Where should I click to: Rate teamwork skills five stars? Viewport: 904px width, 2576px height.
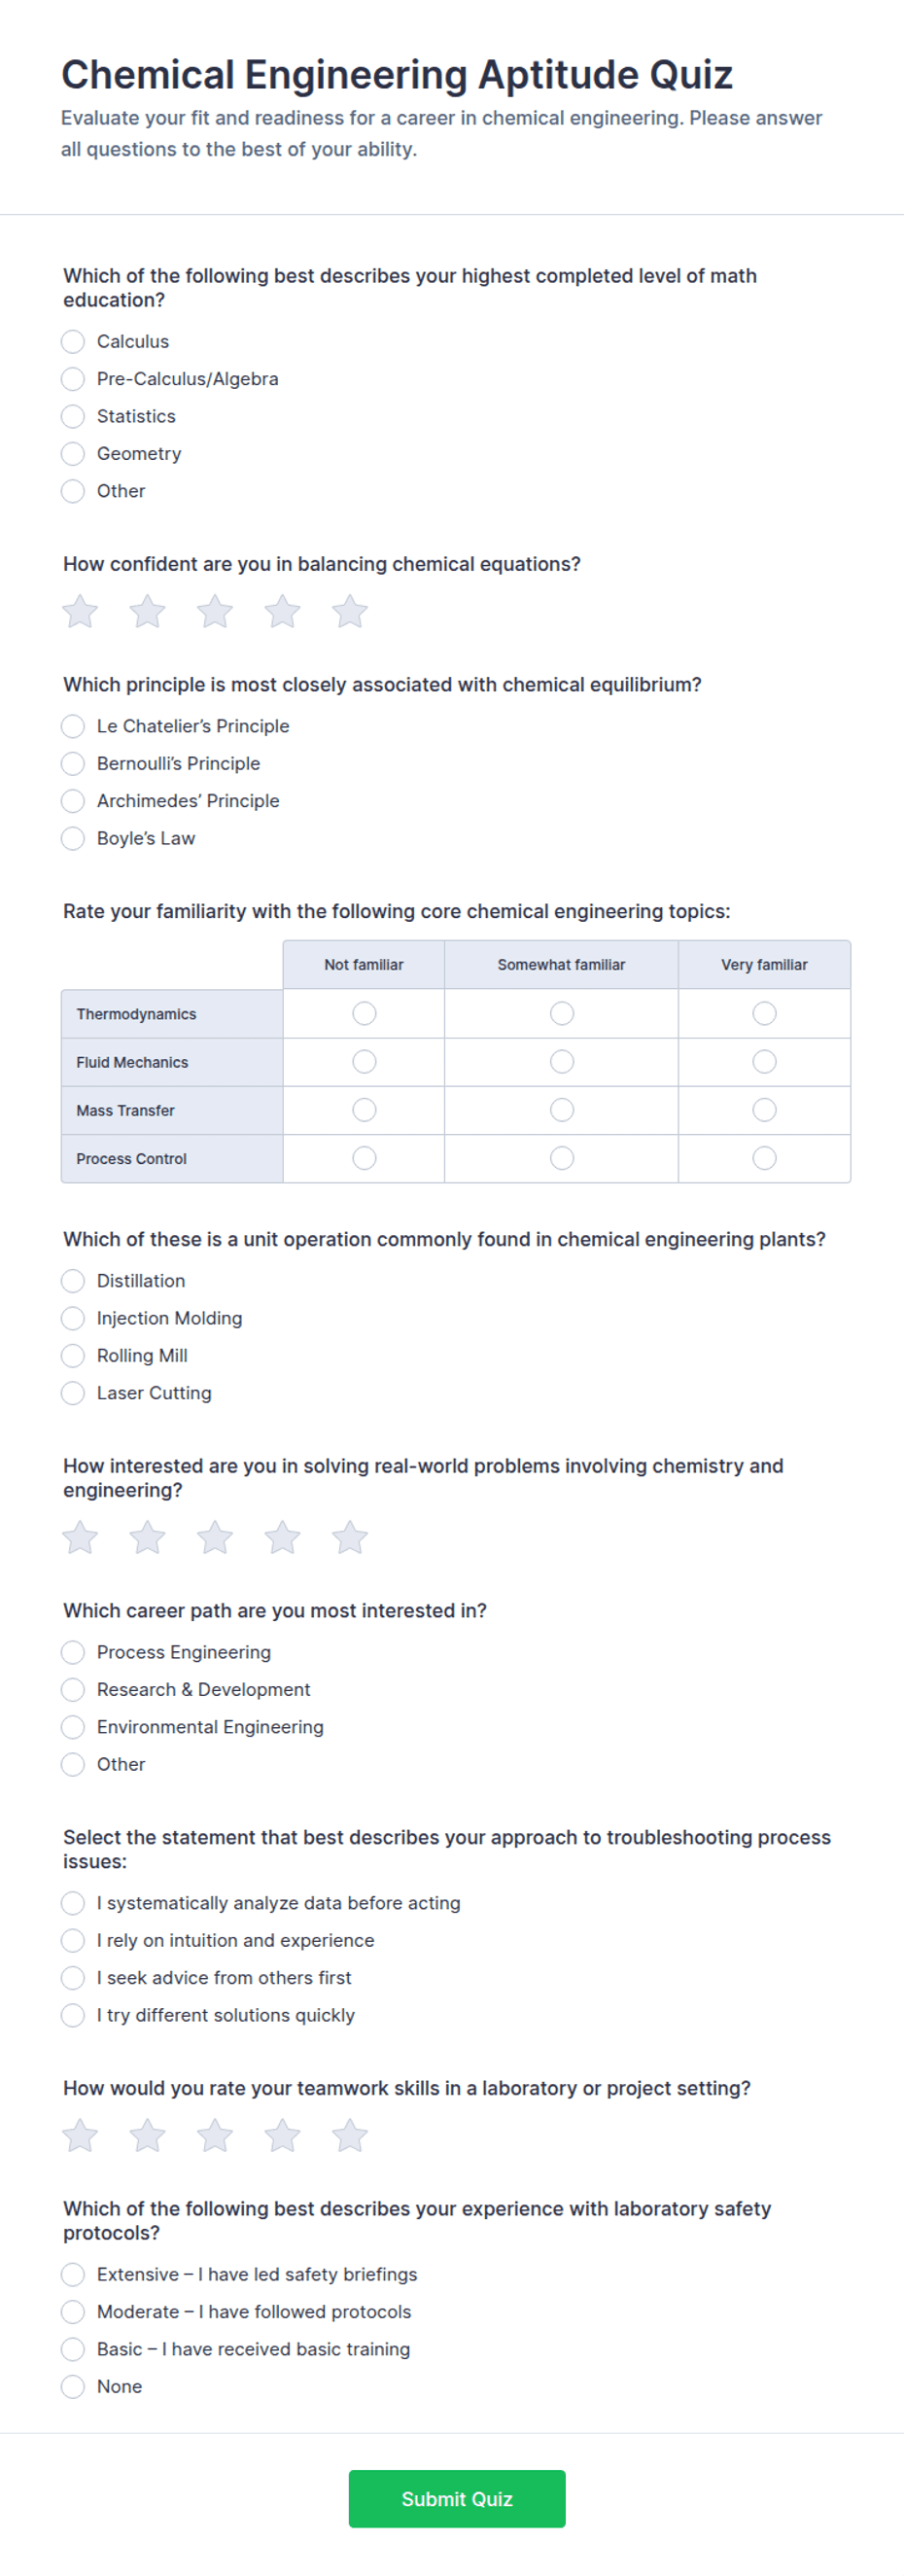(350, 2135)
